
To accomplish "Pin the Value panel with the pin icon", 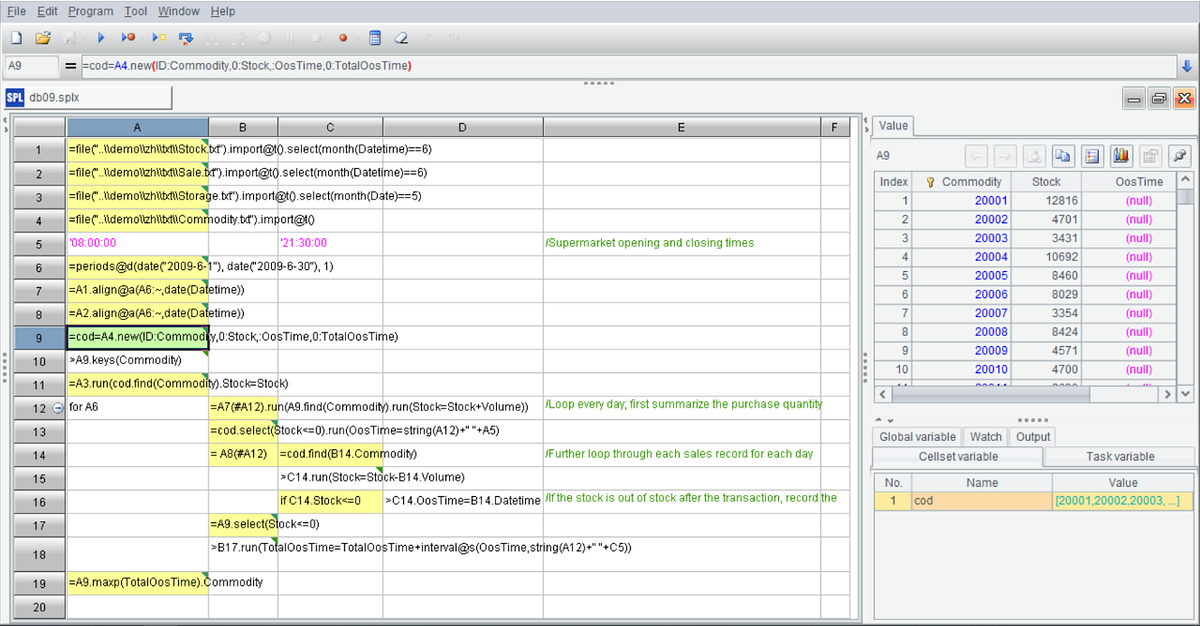I will point(1180,156).
